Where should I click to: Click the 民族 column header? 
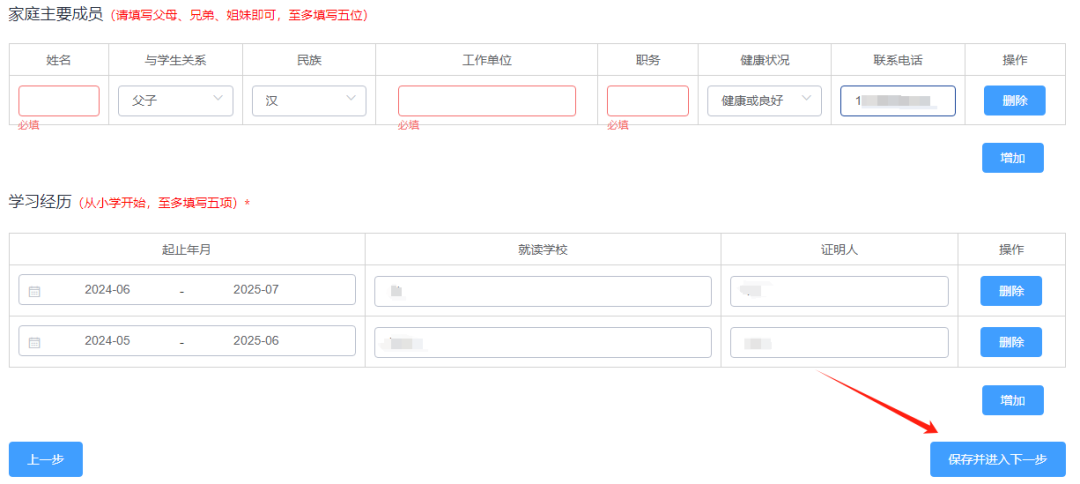tap(309, 60)
